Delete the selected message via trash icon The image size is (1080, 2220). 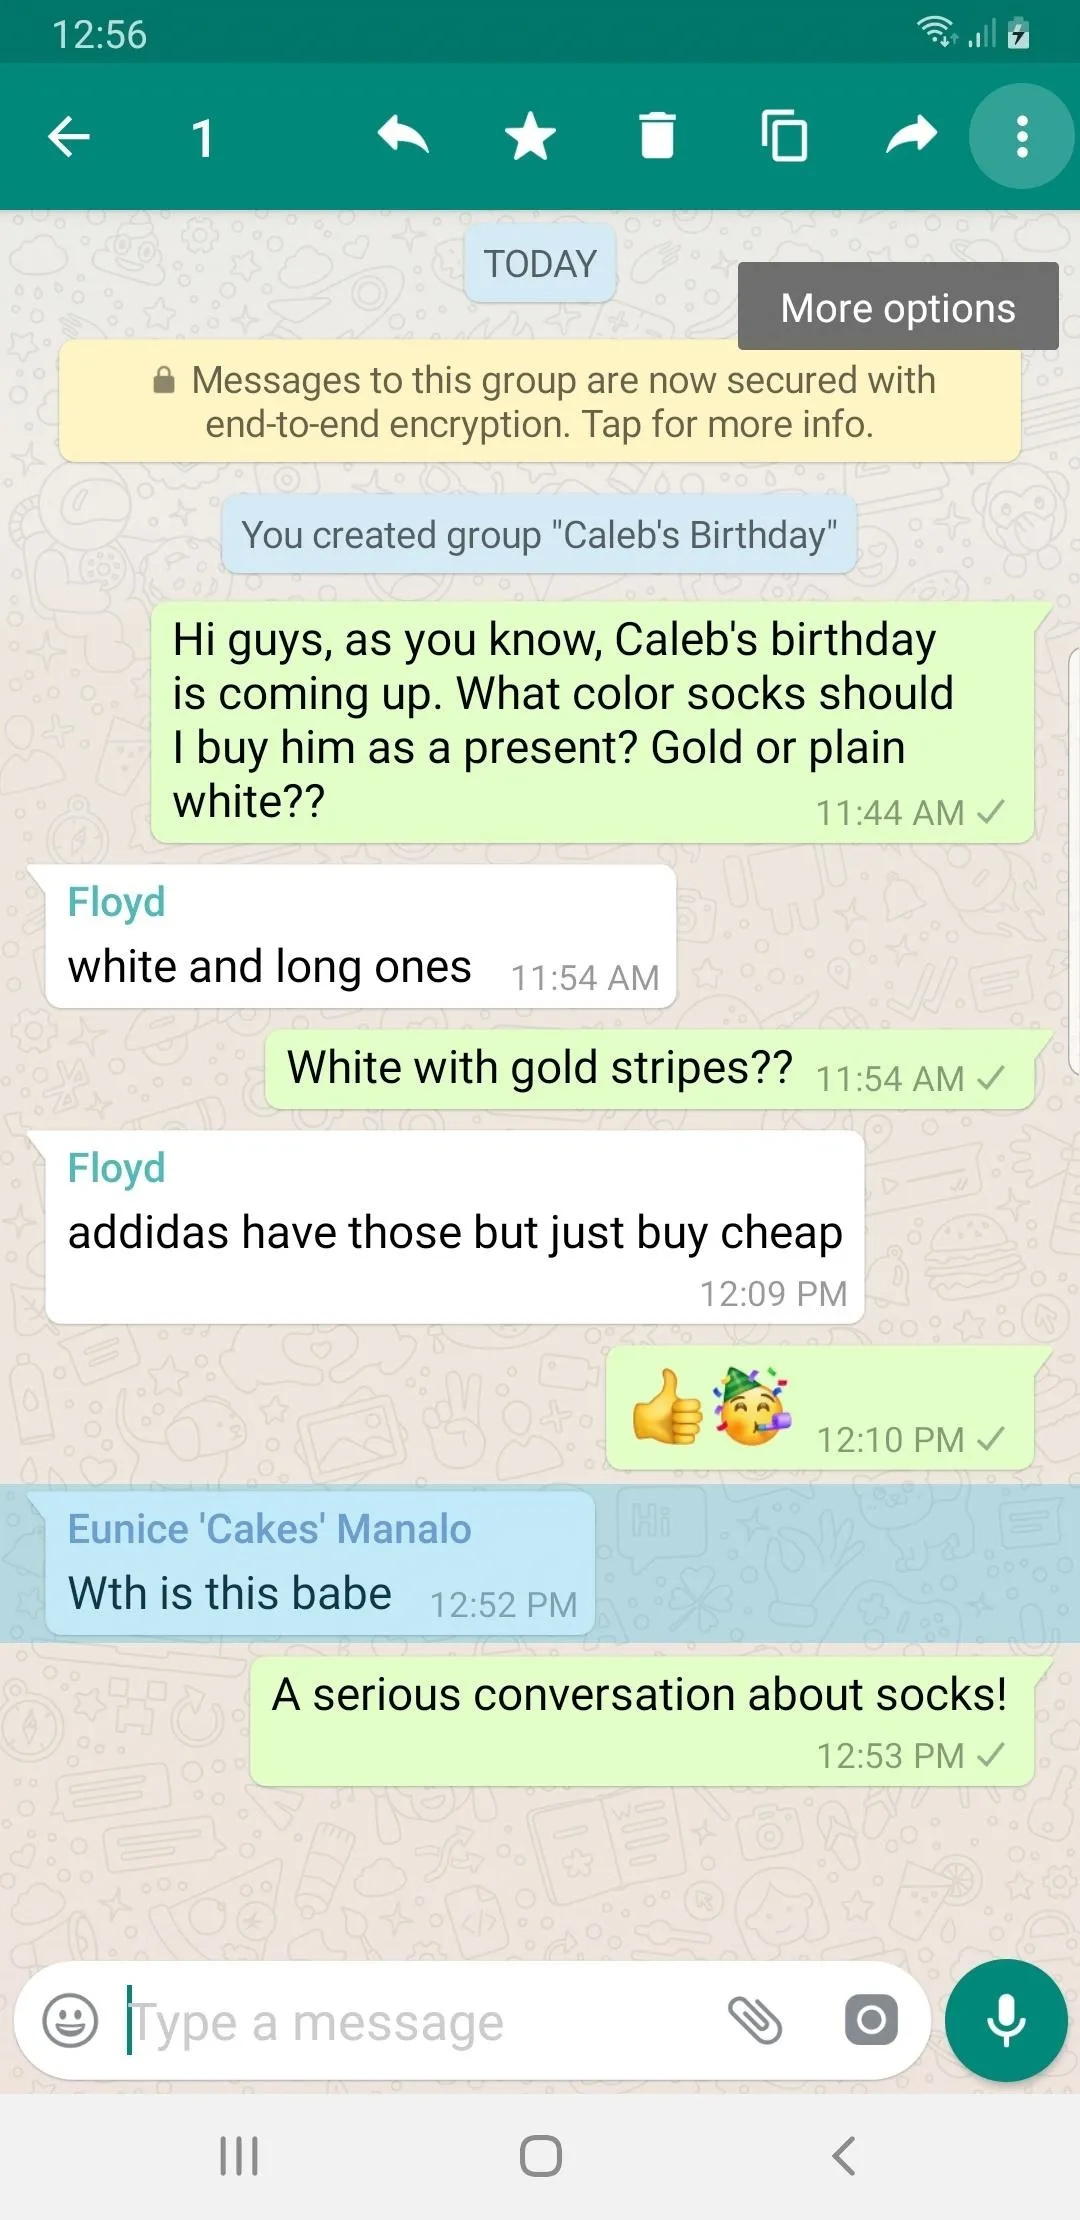657,136
